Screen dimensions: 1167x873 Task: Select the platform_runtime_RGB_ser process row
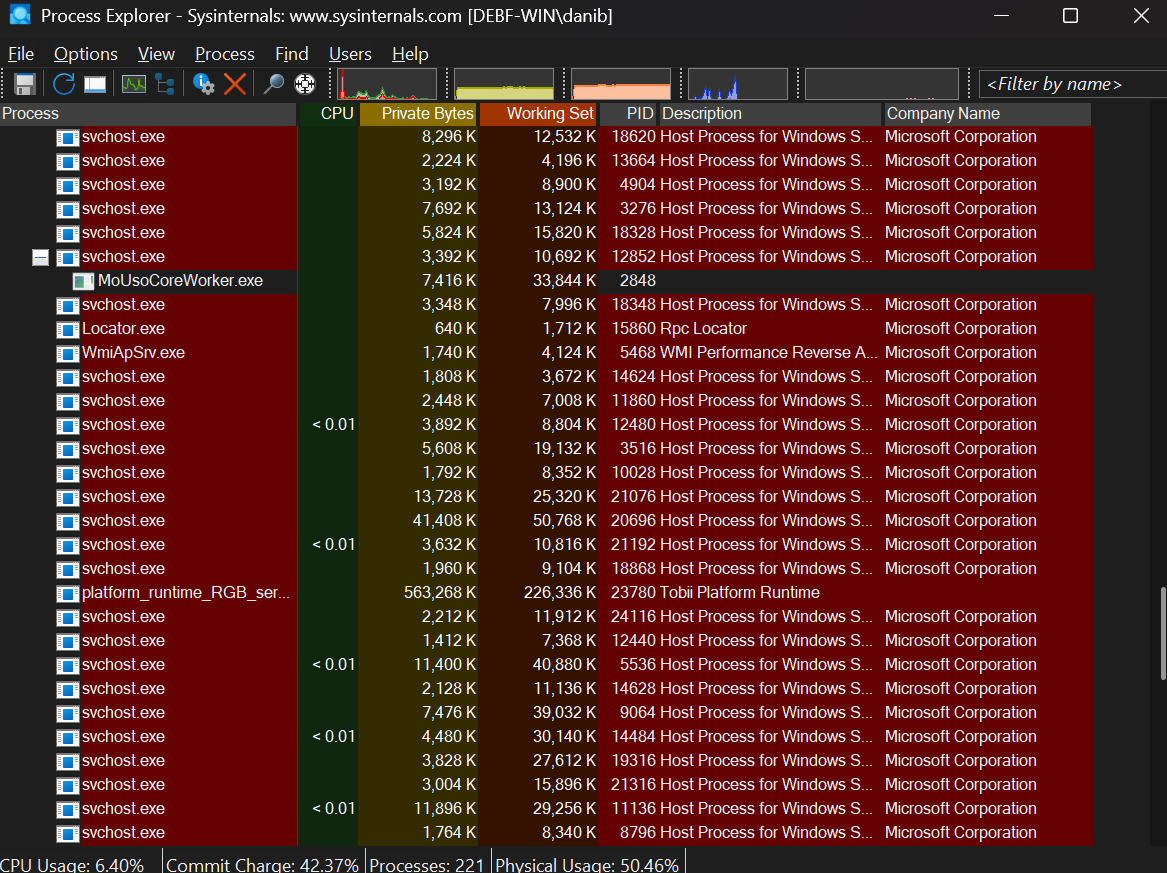click(x=185, y=593)
